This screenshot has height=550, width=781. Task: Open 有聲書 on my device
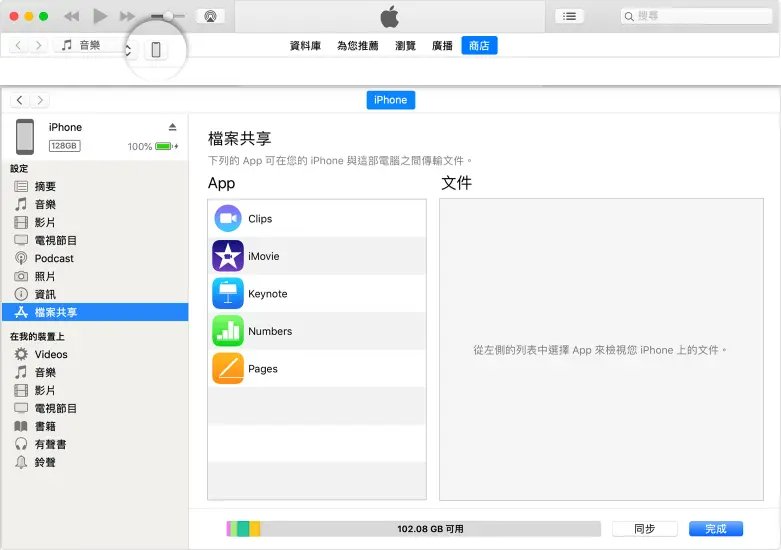pyautogui.click(x=95, y=444)
